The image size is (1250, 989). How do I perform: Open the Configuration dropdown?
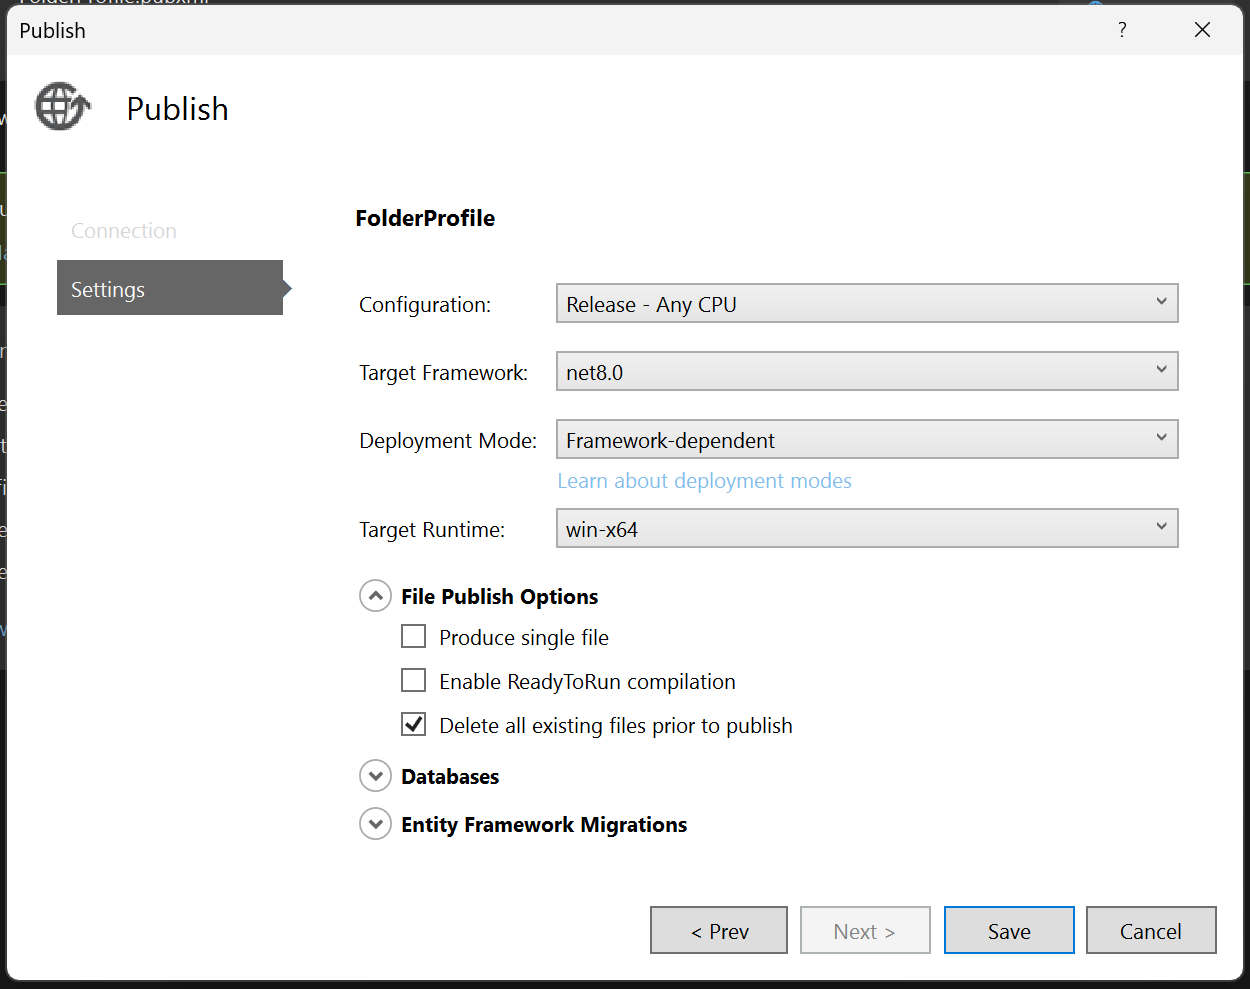click(x=867, y=303)
